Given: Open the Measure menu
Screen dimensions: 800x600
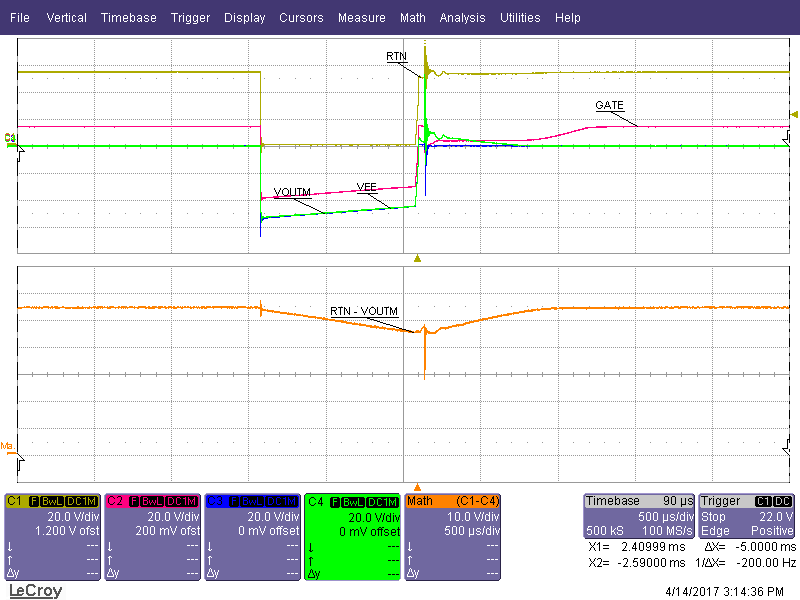Looking at the screenshot, I should pyautogui.click(x=361, y=18).
